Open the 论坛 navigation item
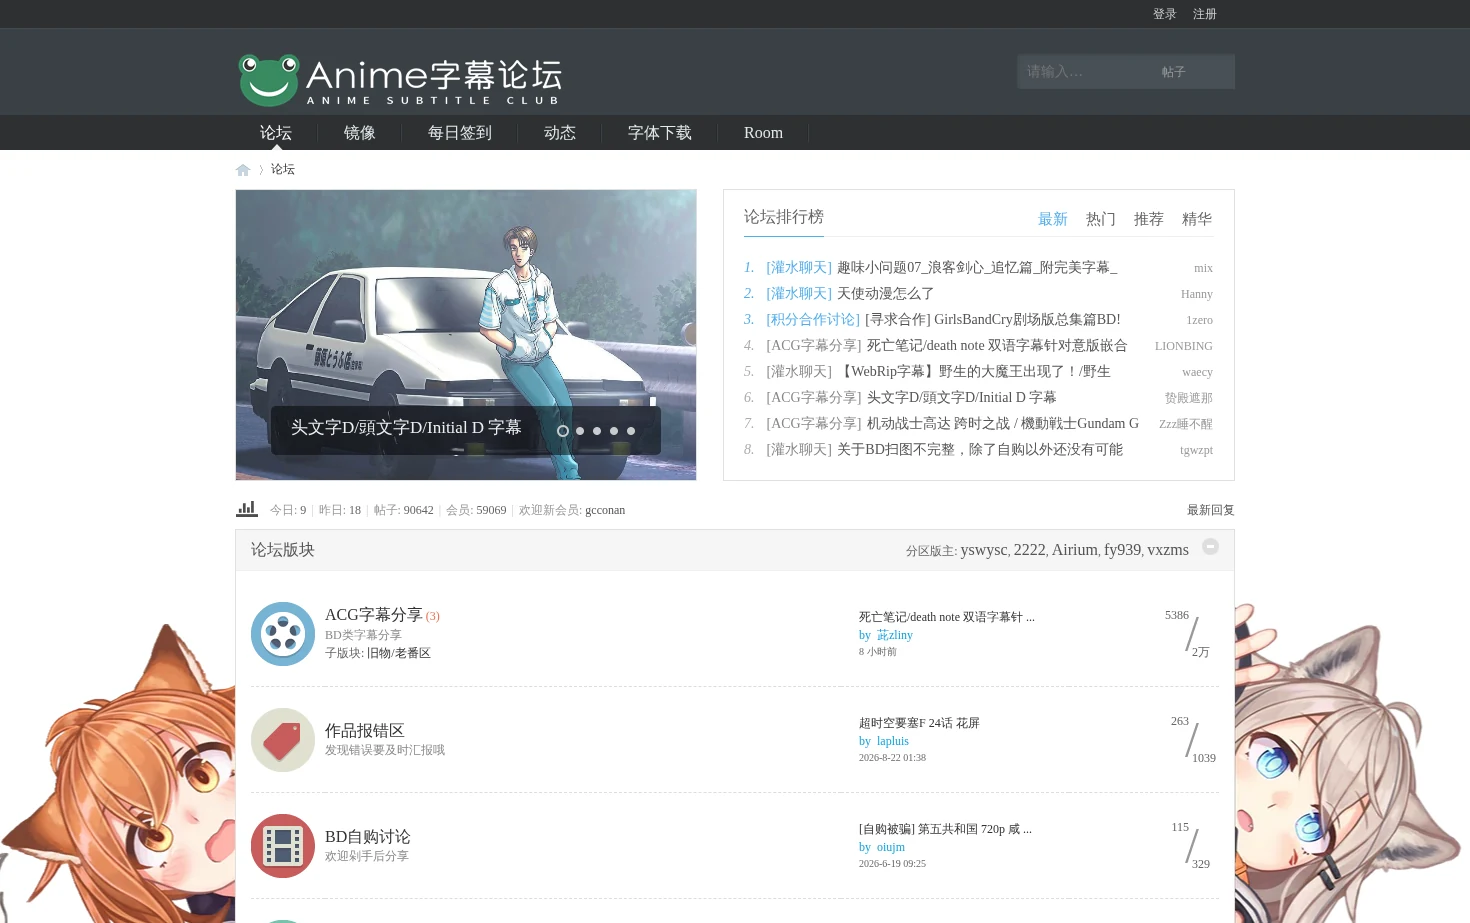The height and width of the screenshot is (923, 1470). [x=276, y=133]
